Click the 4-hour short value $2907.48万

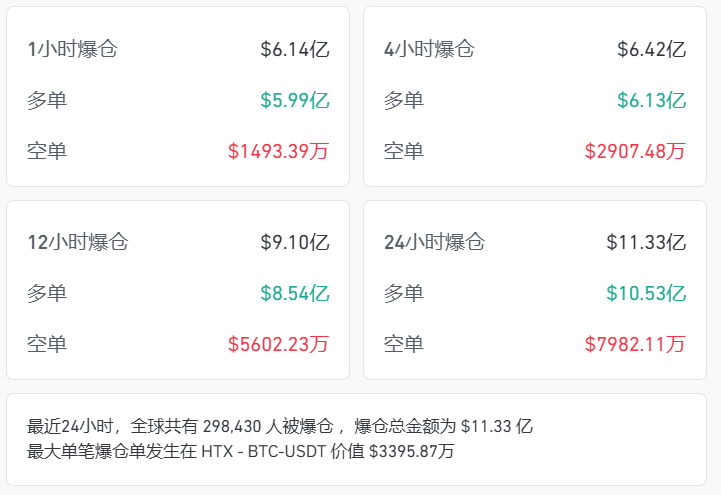[x=635, y=151]
